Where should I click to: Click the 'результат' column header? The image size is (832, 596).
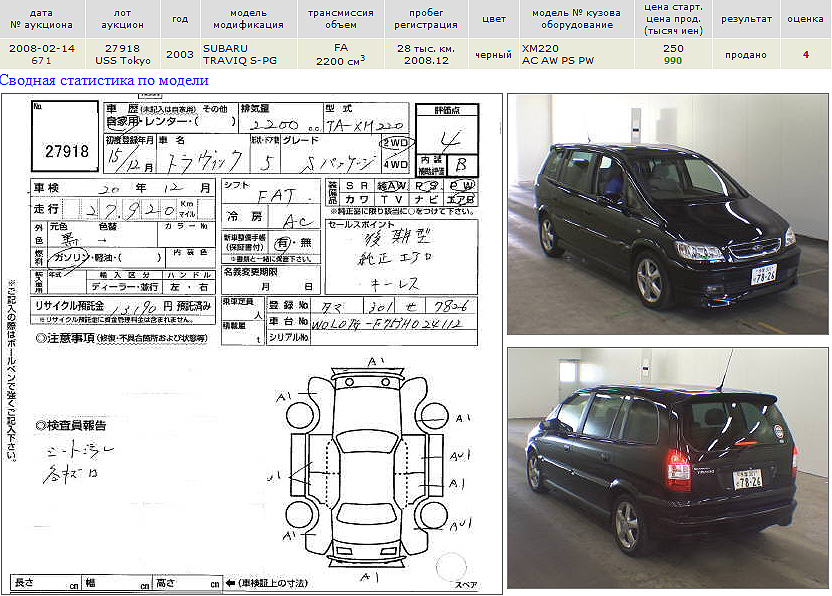click(746, 19)
